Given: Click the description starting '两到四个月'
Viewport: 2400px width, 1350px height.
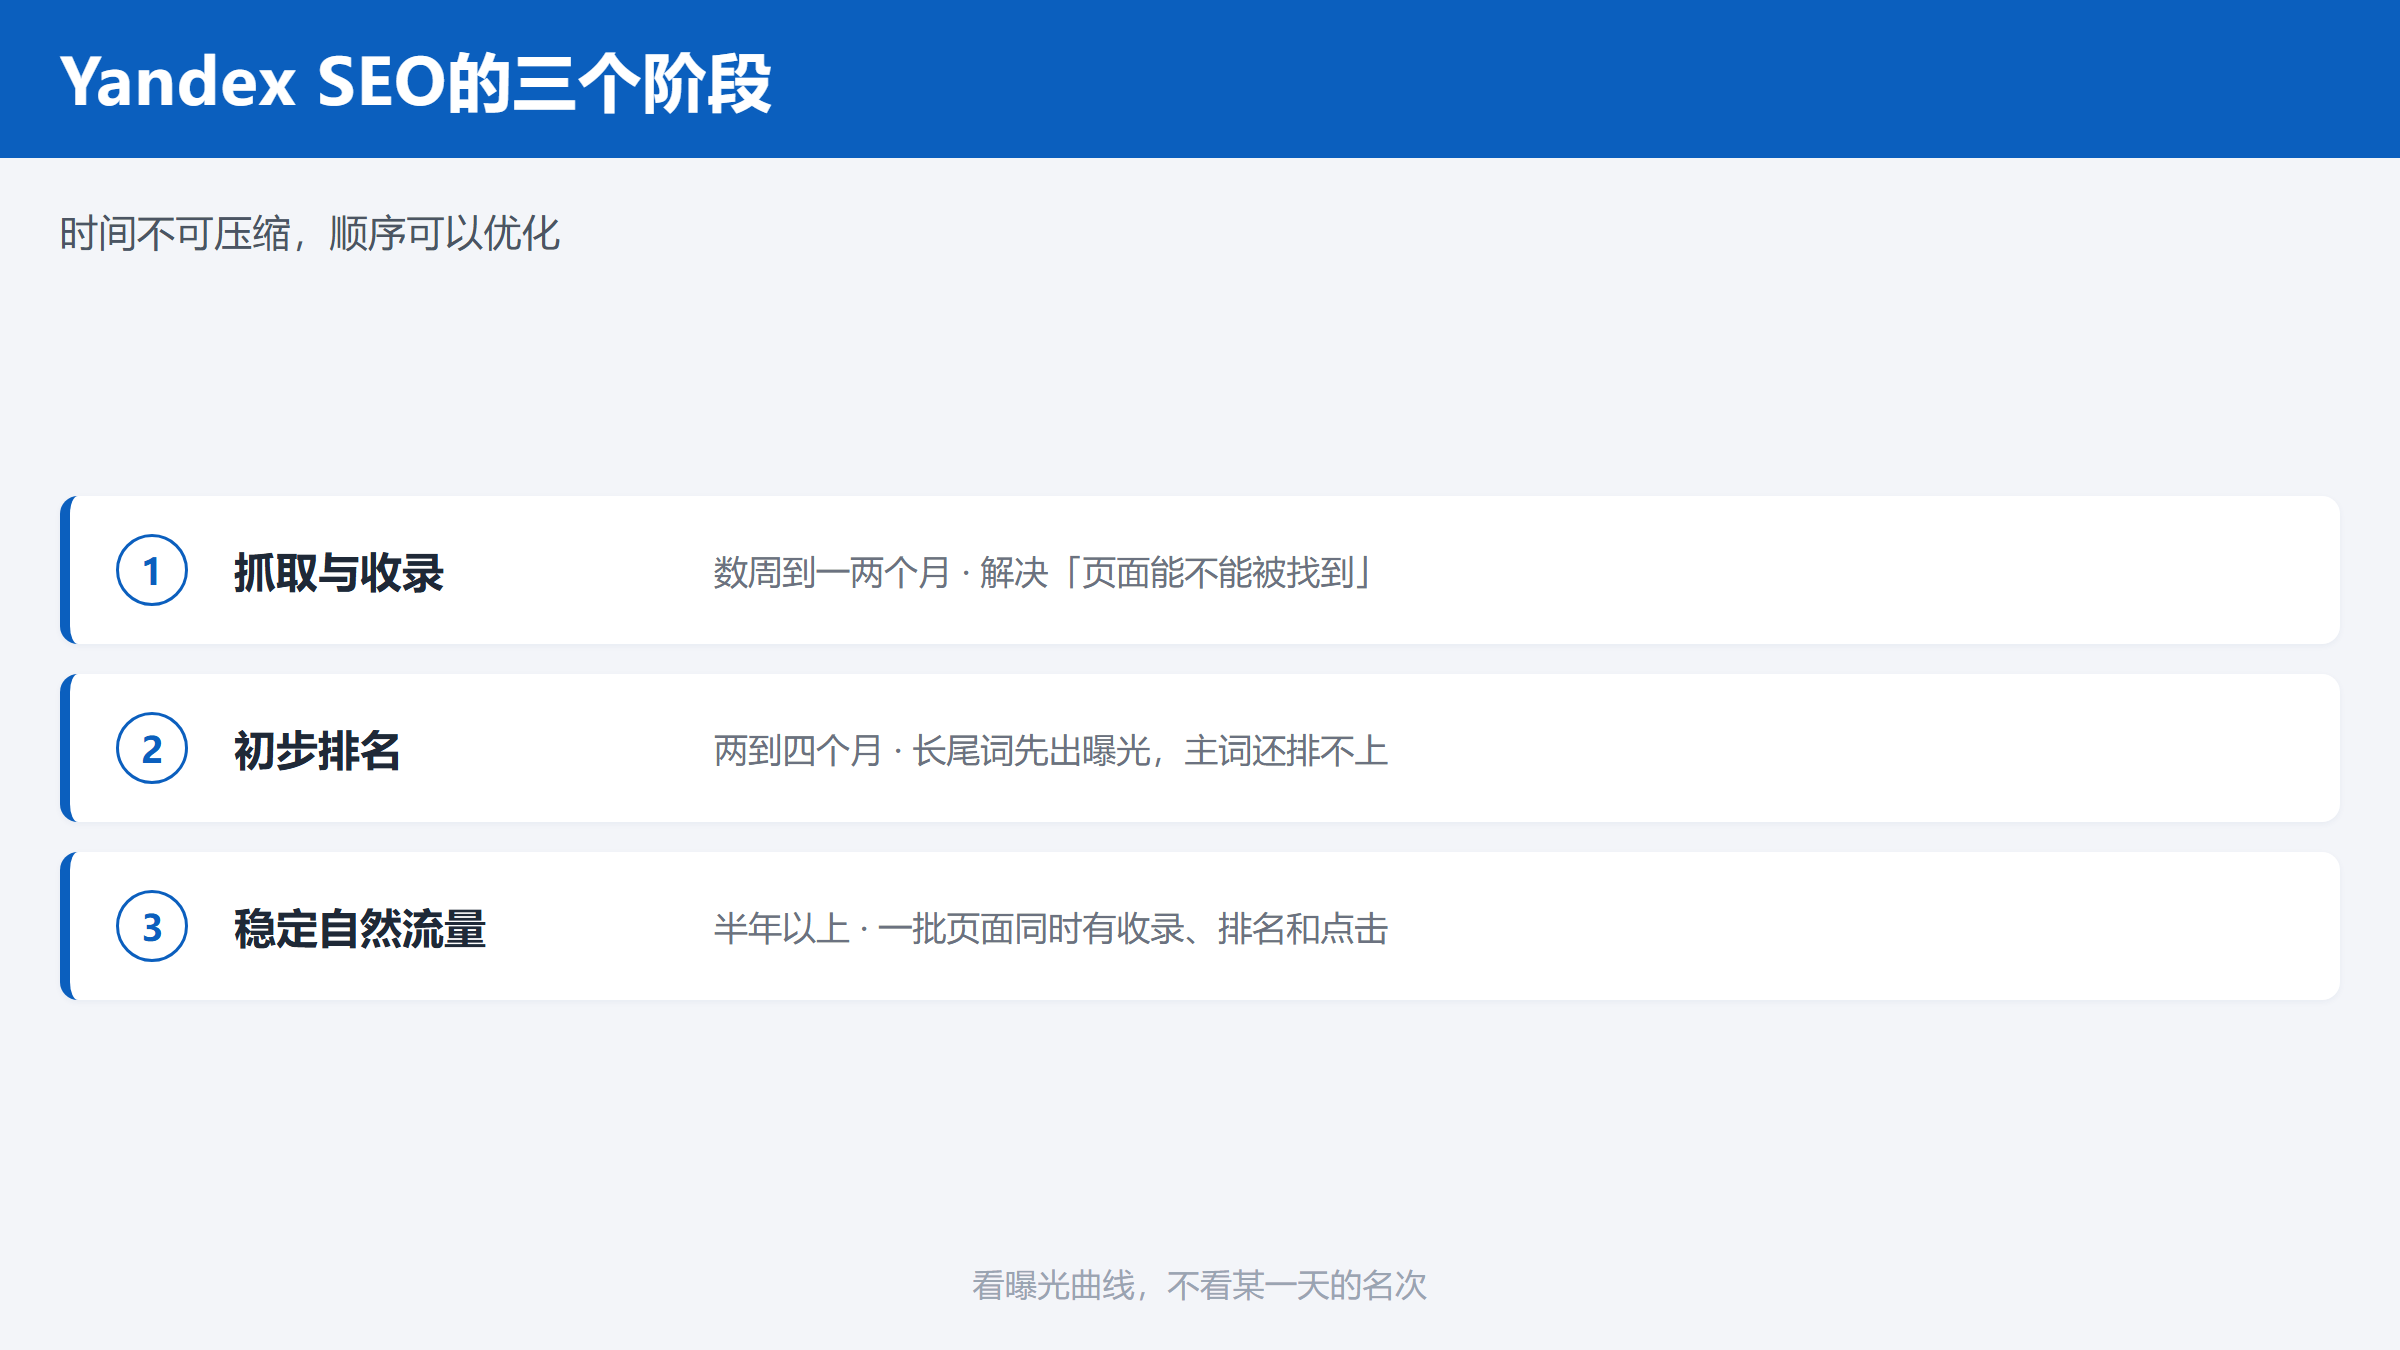Looking at the screenshot, I should 1051,751.
